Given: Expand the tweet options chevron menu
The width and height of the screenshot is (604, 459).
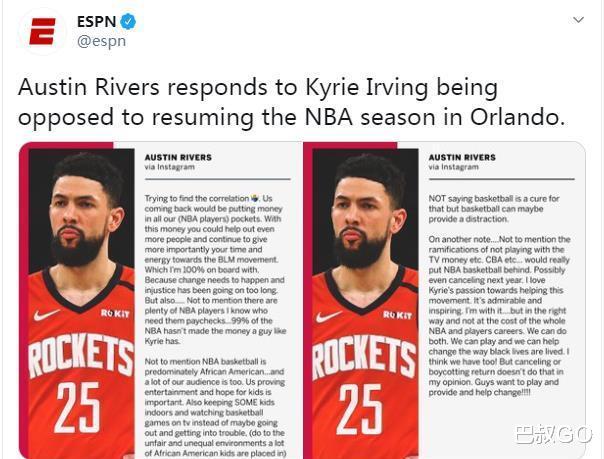Looking at the screenshot, I should pos(578,20).
